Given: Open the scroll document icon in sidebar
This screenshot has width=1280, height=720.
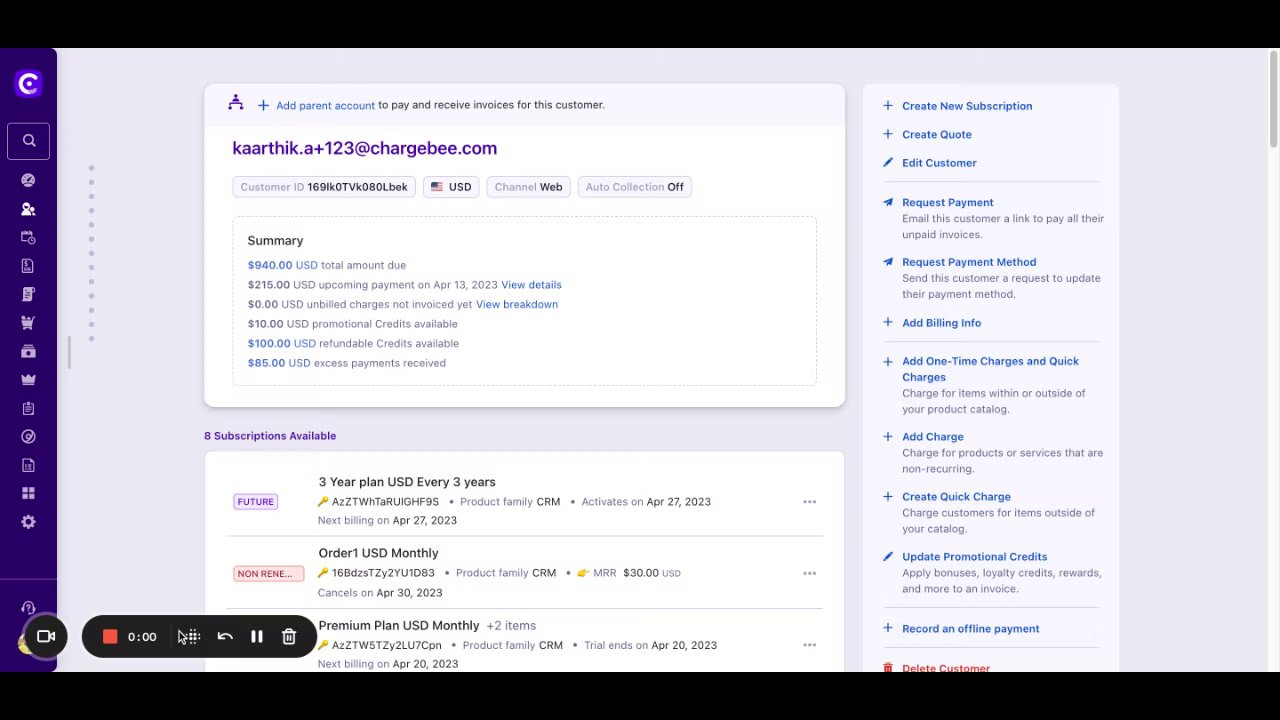Looking at the screenshot, I should coord(28,294).
